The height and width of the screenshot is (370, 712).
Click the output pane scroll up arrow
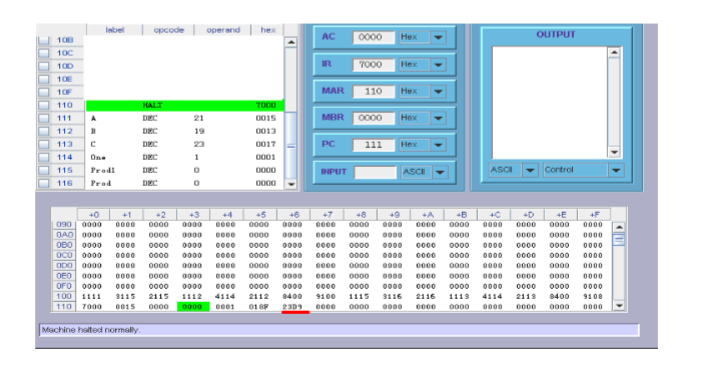[x=614, y=52]
